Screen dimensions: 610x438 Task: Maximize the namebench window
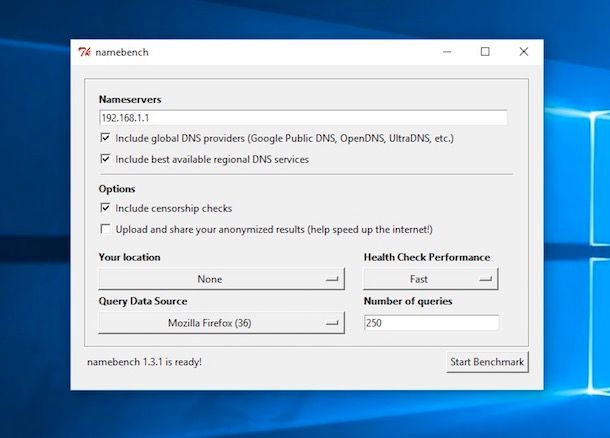(485, 52)
